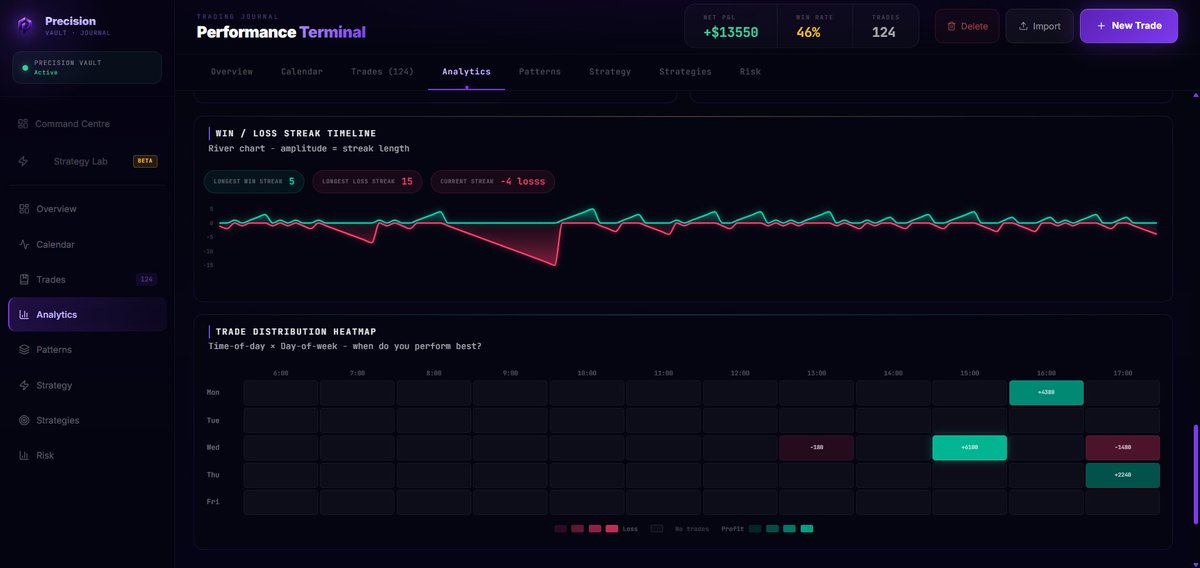Click the BETA badge next to Strategy Lab
Image resolution: width=1200 pixels, height=568 pixels.
145,161
